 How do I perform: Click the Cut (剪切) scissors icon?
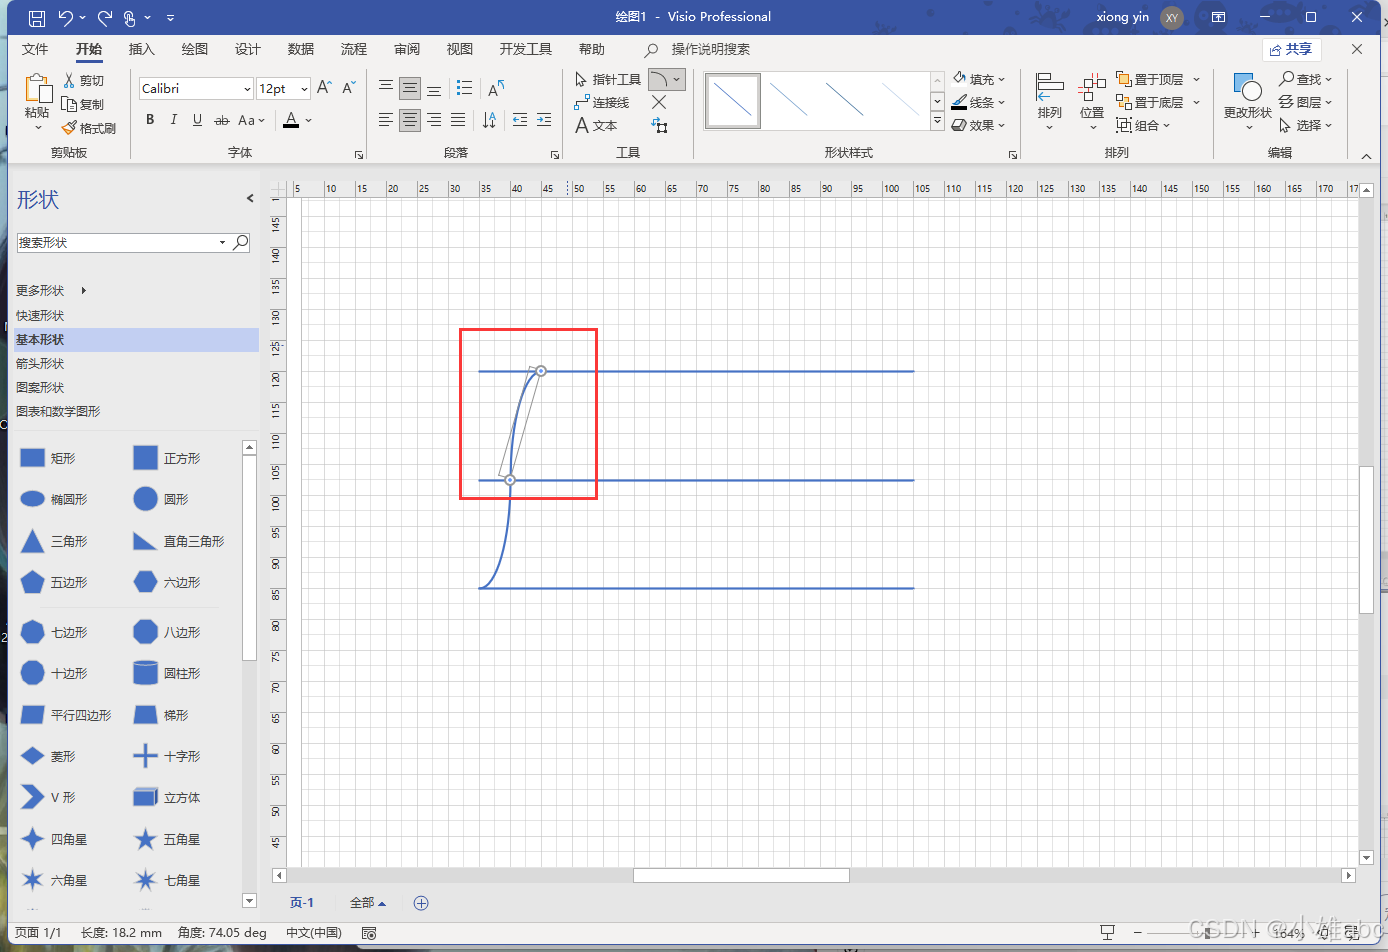(69, 80)
